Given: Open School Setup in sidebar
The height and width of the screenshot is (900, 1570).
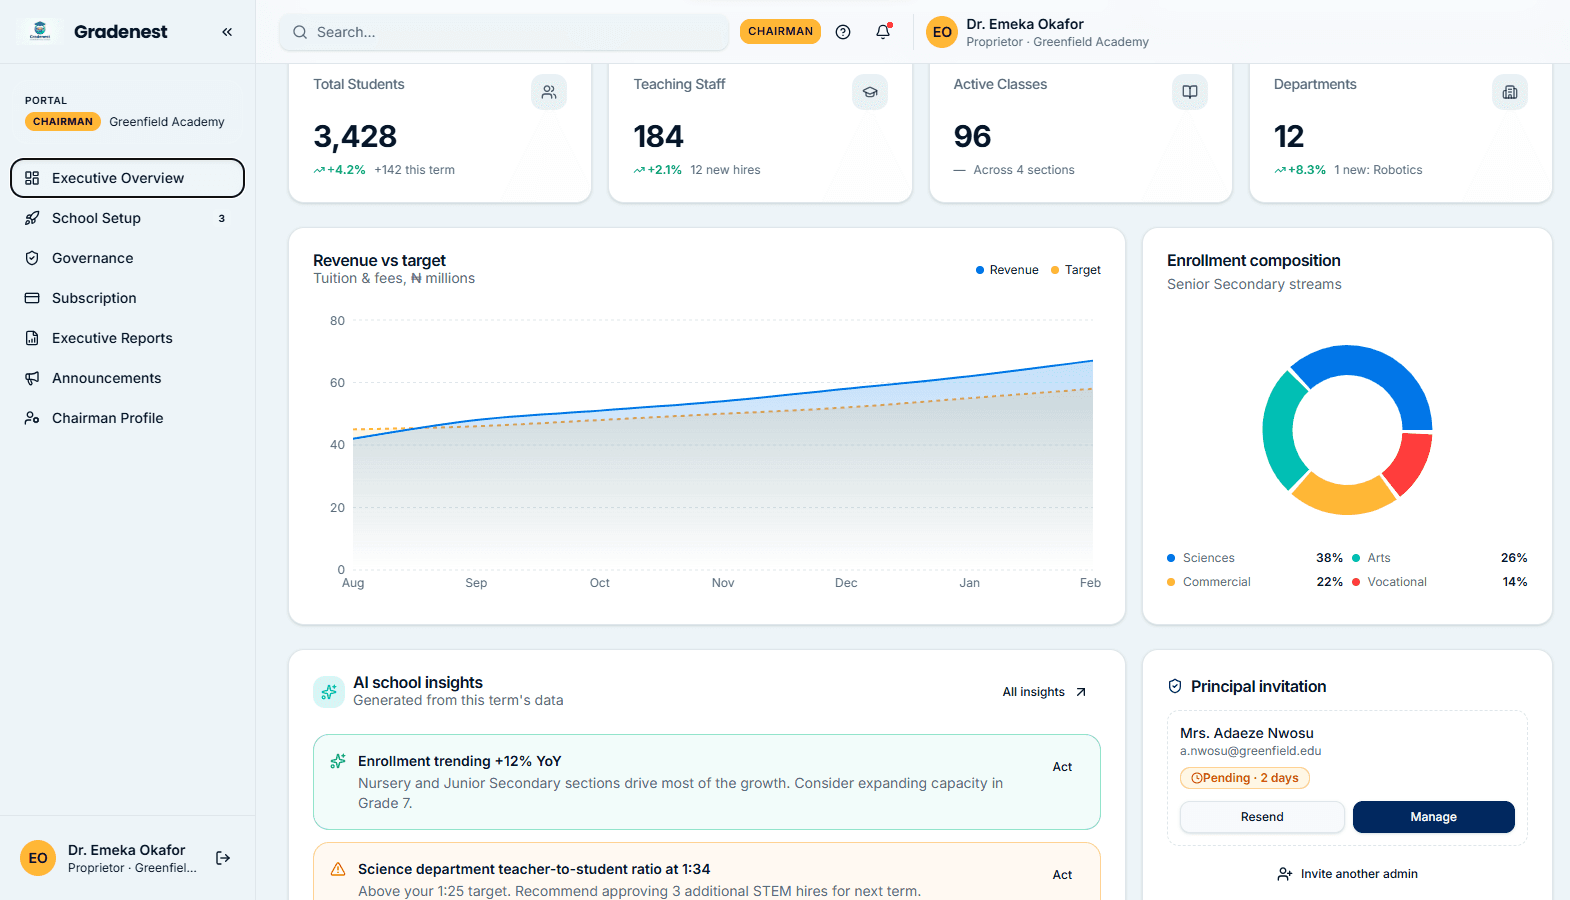Looking at the screenshot, I should [127, 218].
